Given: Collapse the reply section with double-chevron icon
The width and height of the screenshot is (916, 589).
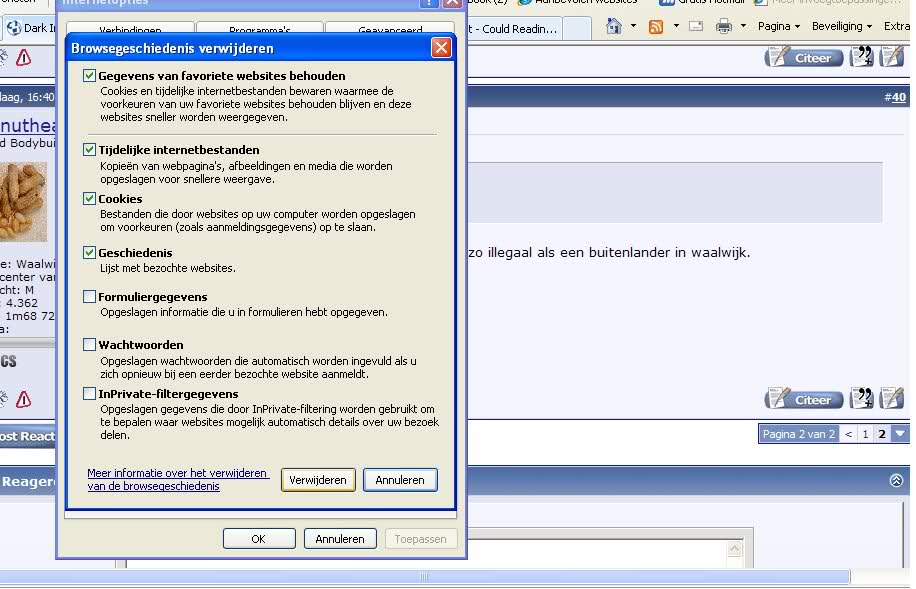Looking at the screenshot, I should click(896, 480).
